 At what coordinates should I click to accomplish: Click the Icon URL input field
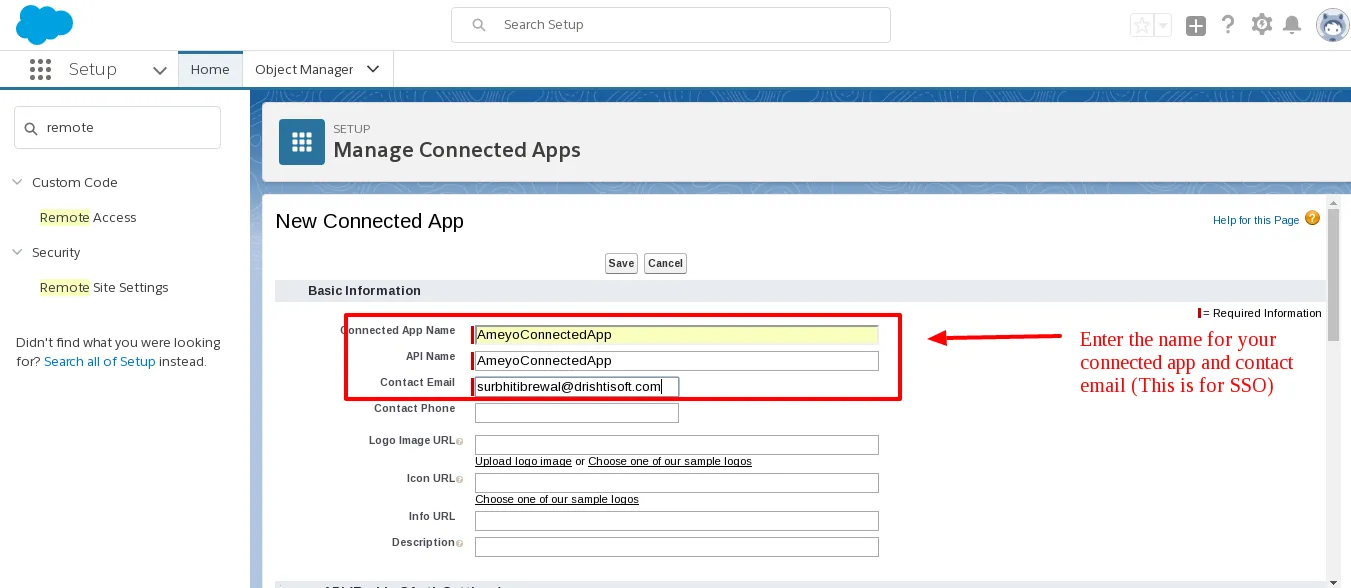(x=677, y=483)
